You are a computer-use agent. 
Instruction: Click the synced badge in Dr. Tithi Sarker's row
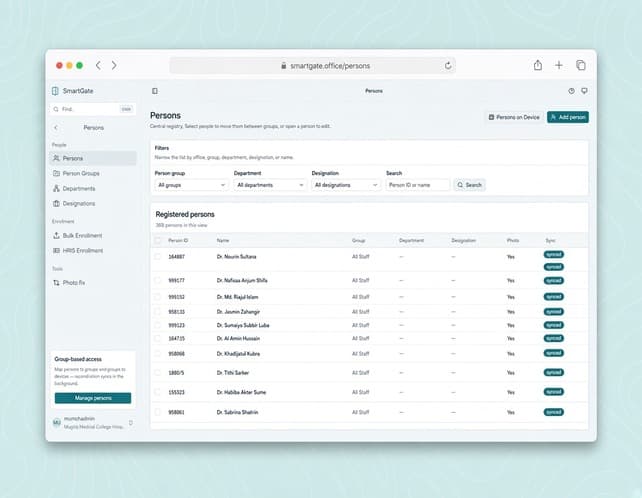click(x=554, y=372)
